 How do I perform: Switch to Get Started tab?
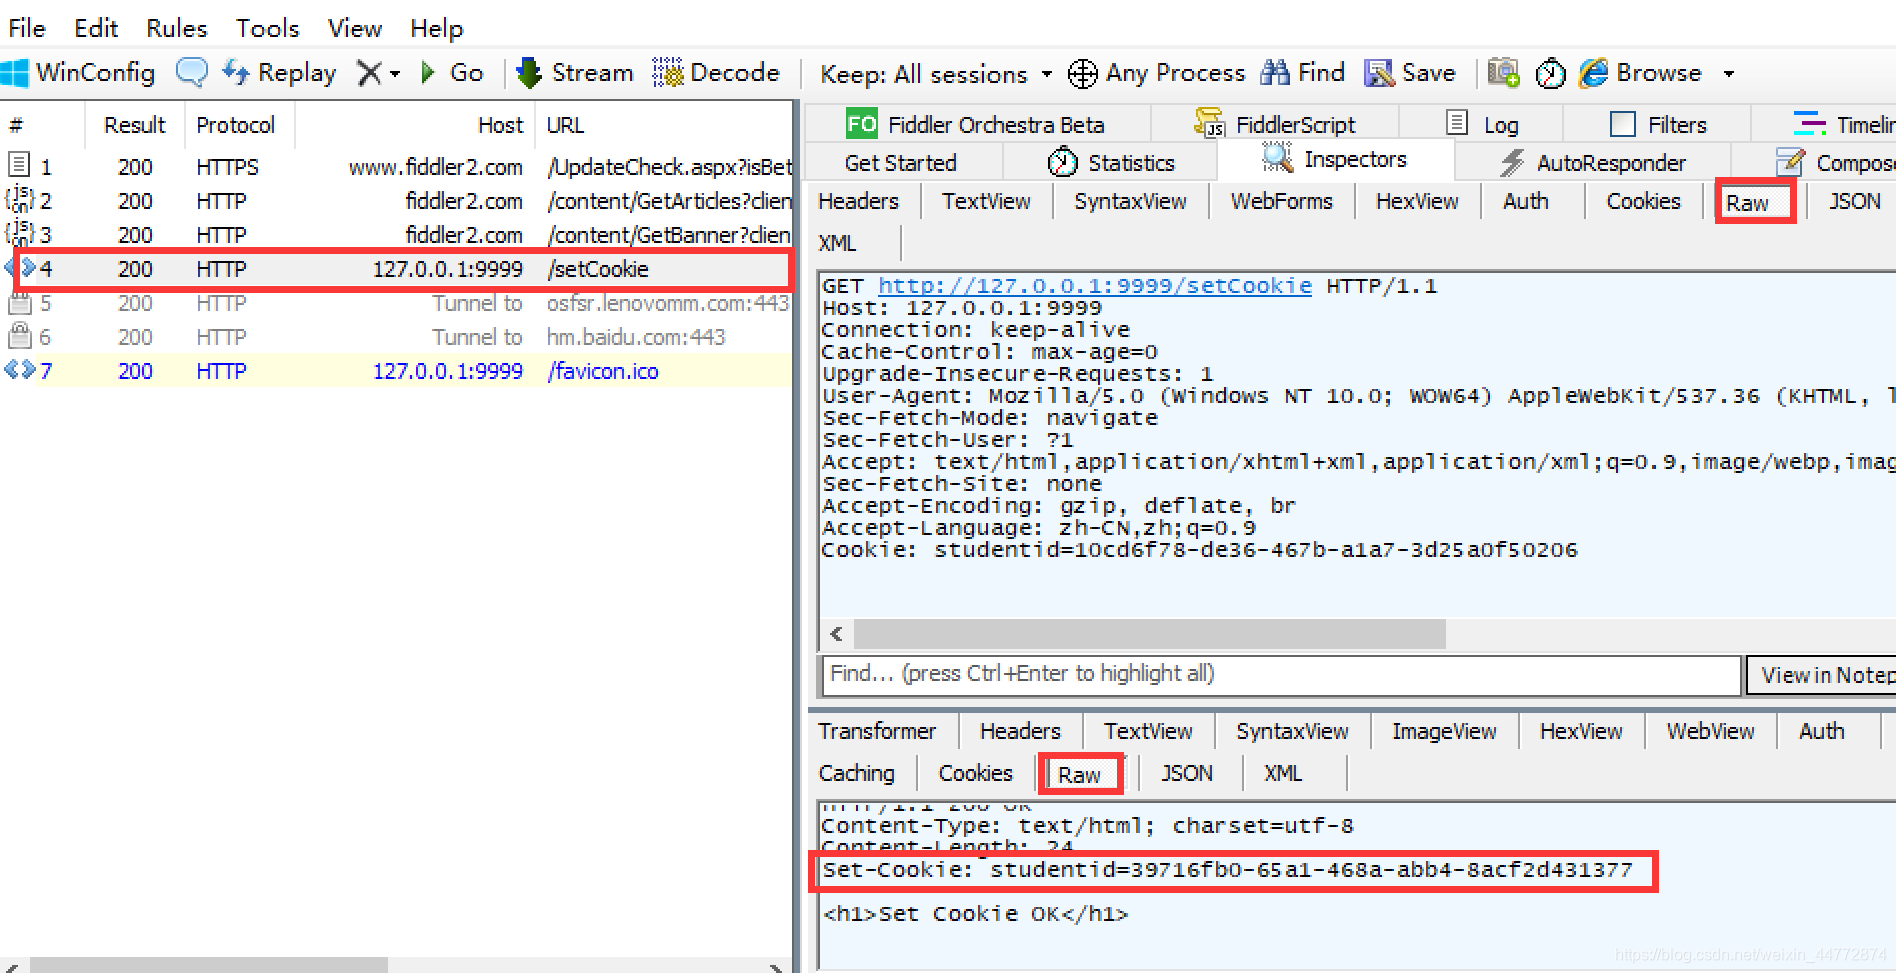[901, 162]
